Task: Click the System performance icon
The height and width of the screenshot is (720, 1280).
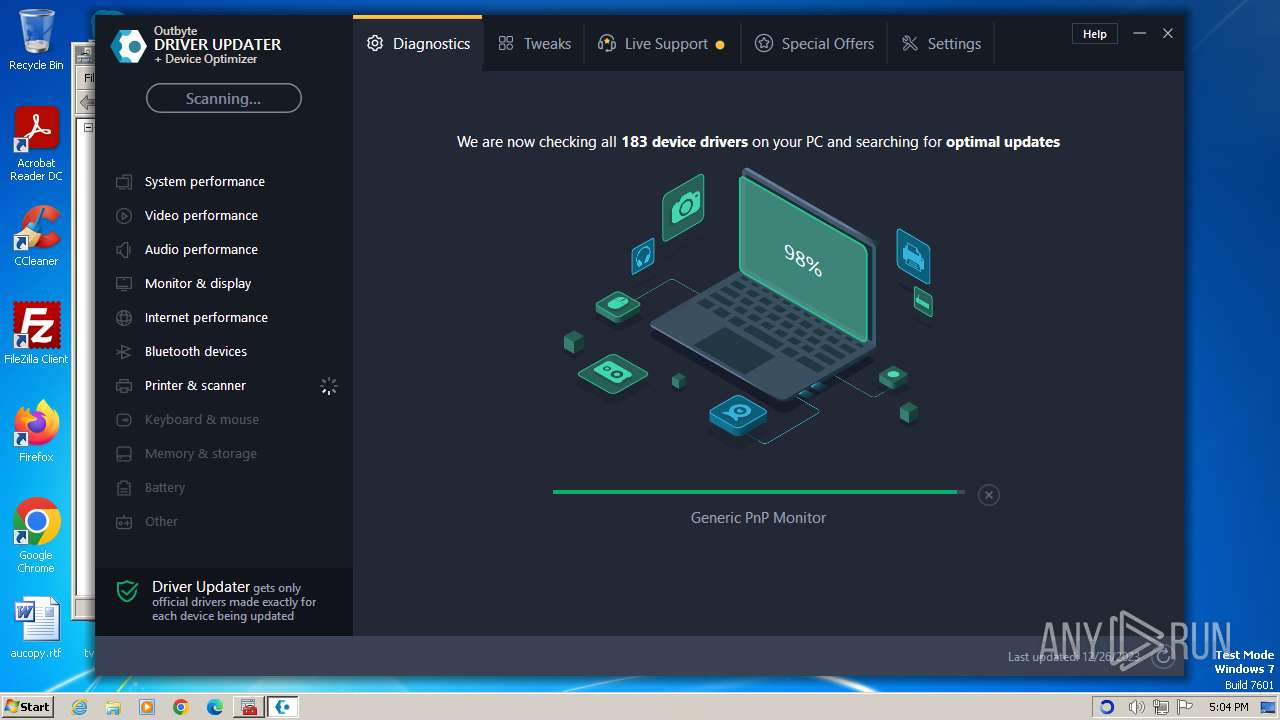Action: pos(124,182)
